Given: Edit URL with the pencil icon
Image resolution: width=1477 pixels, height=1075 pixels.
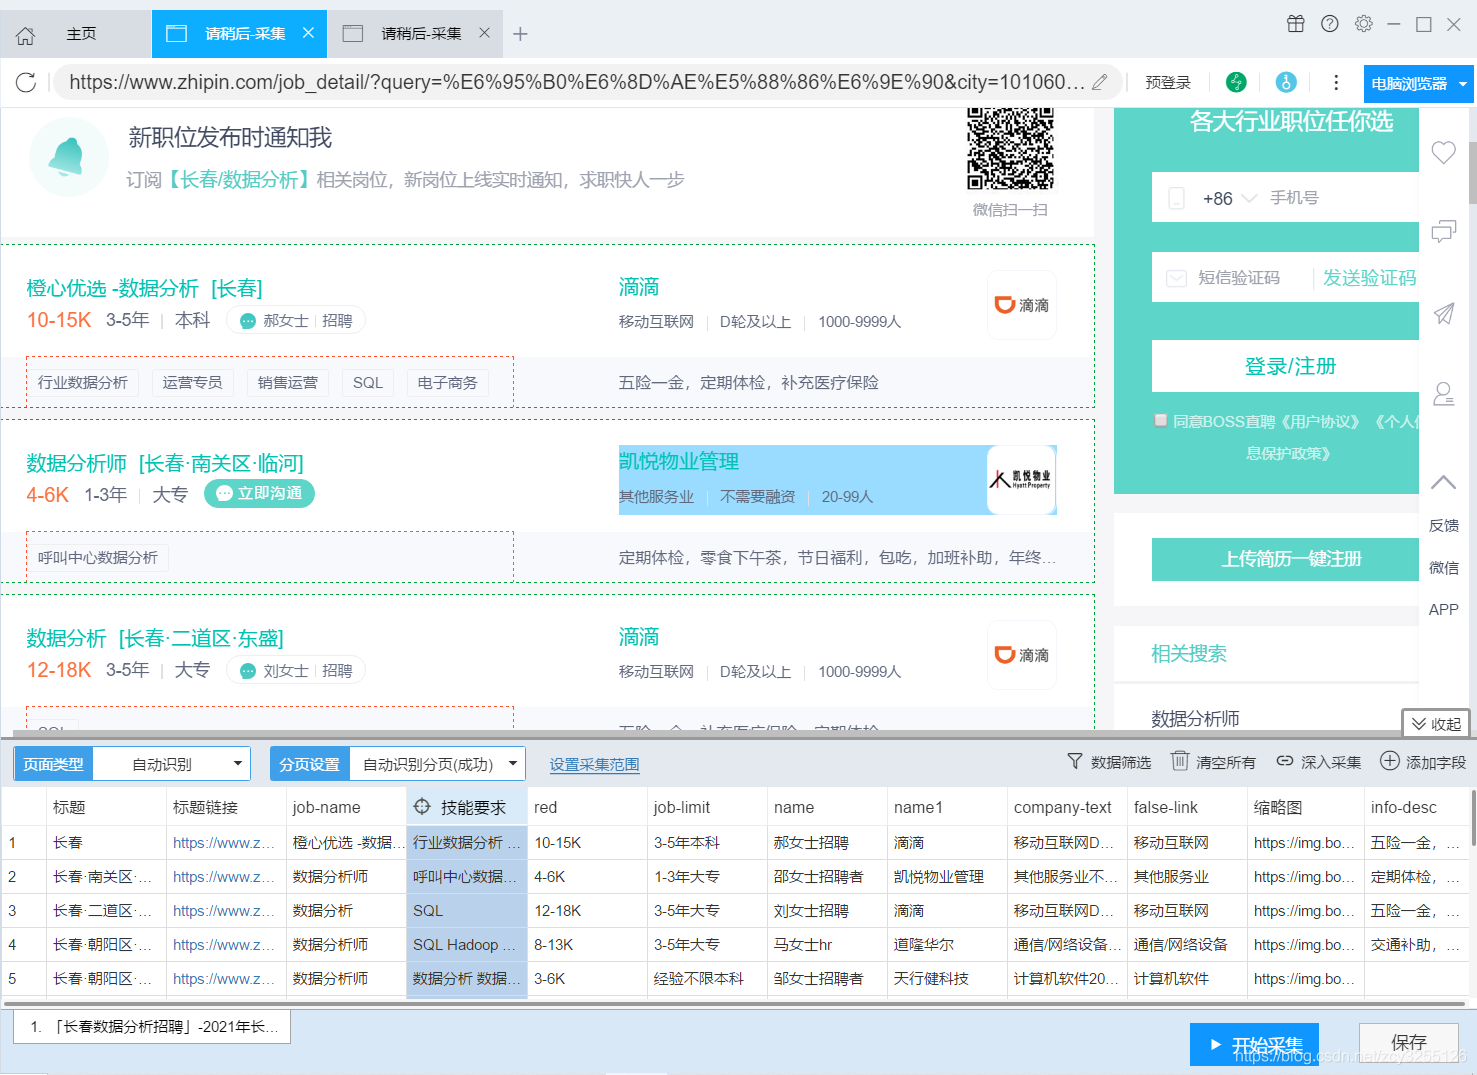Looking at the screenshot, I should 1100,83.
